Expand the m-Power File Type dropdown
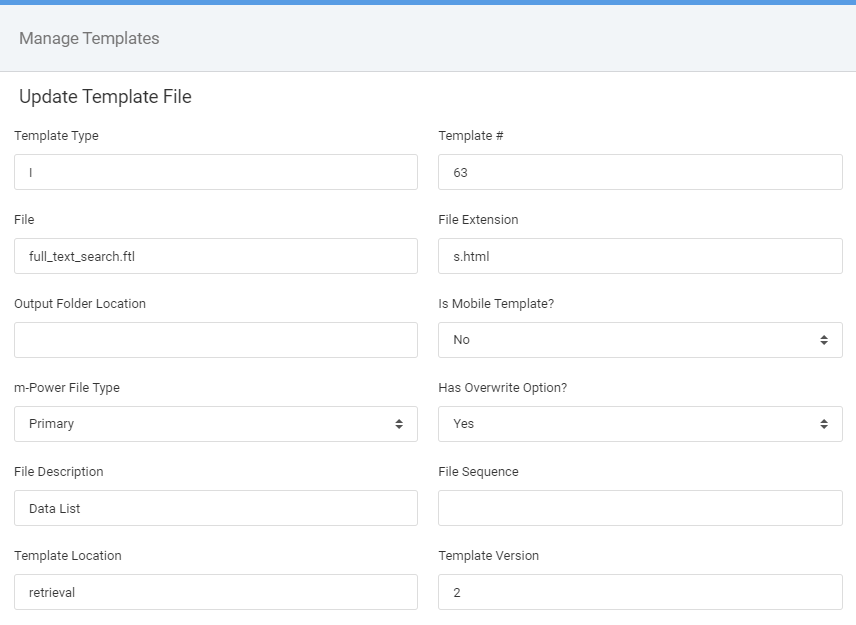The height and width of the screenshot is (625, 856). 216,424
